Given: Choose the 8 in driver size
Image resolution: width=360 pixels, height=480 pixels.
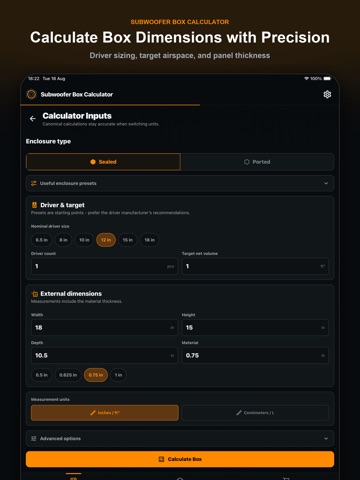Looking at the screenshot, I should (63, 240).
